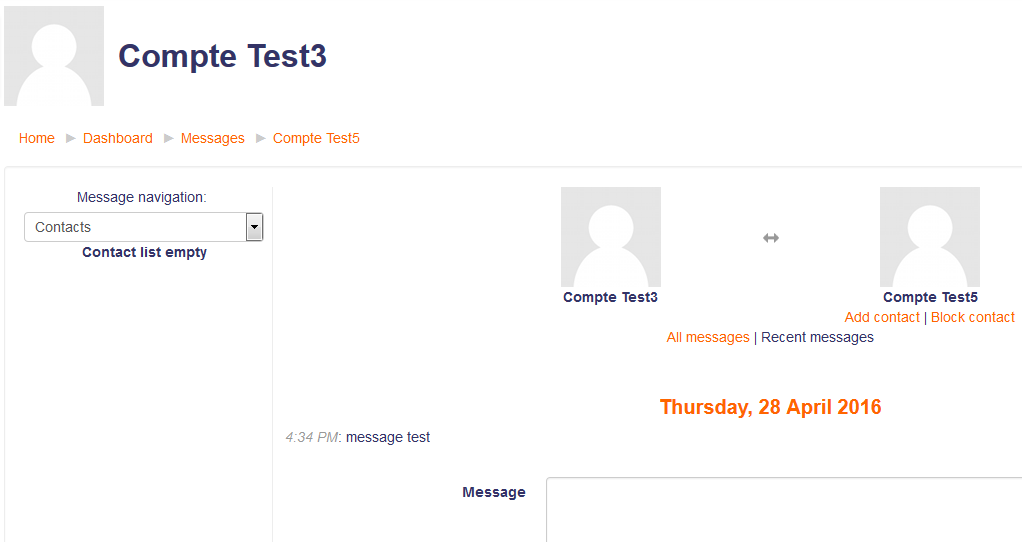Click Compte Test5 breadcrumb link
The image size is (1022, 542).
tap(316, 138)
